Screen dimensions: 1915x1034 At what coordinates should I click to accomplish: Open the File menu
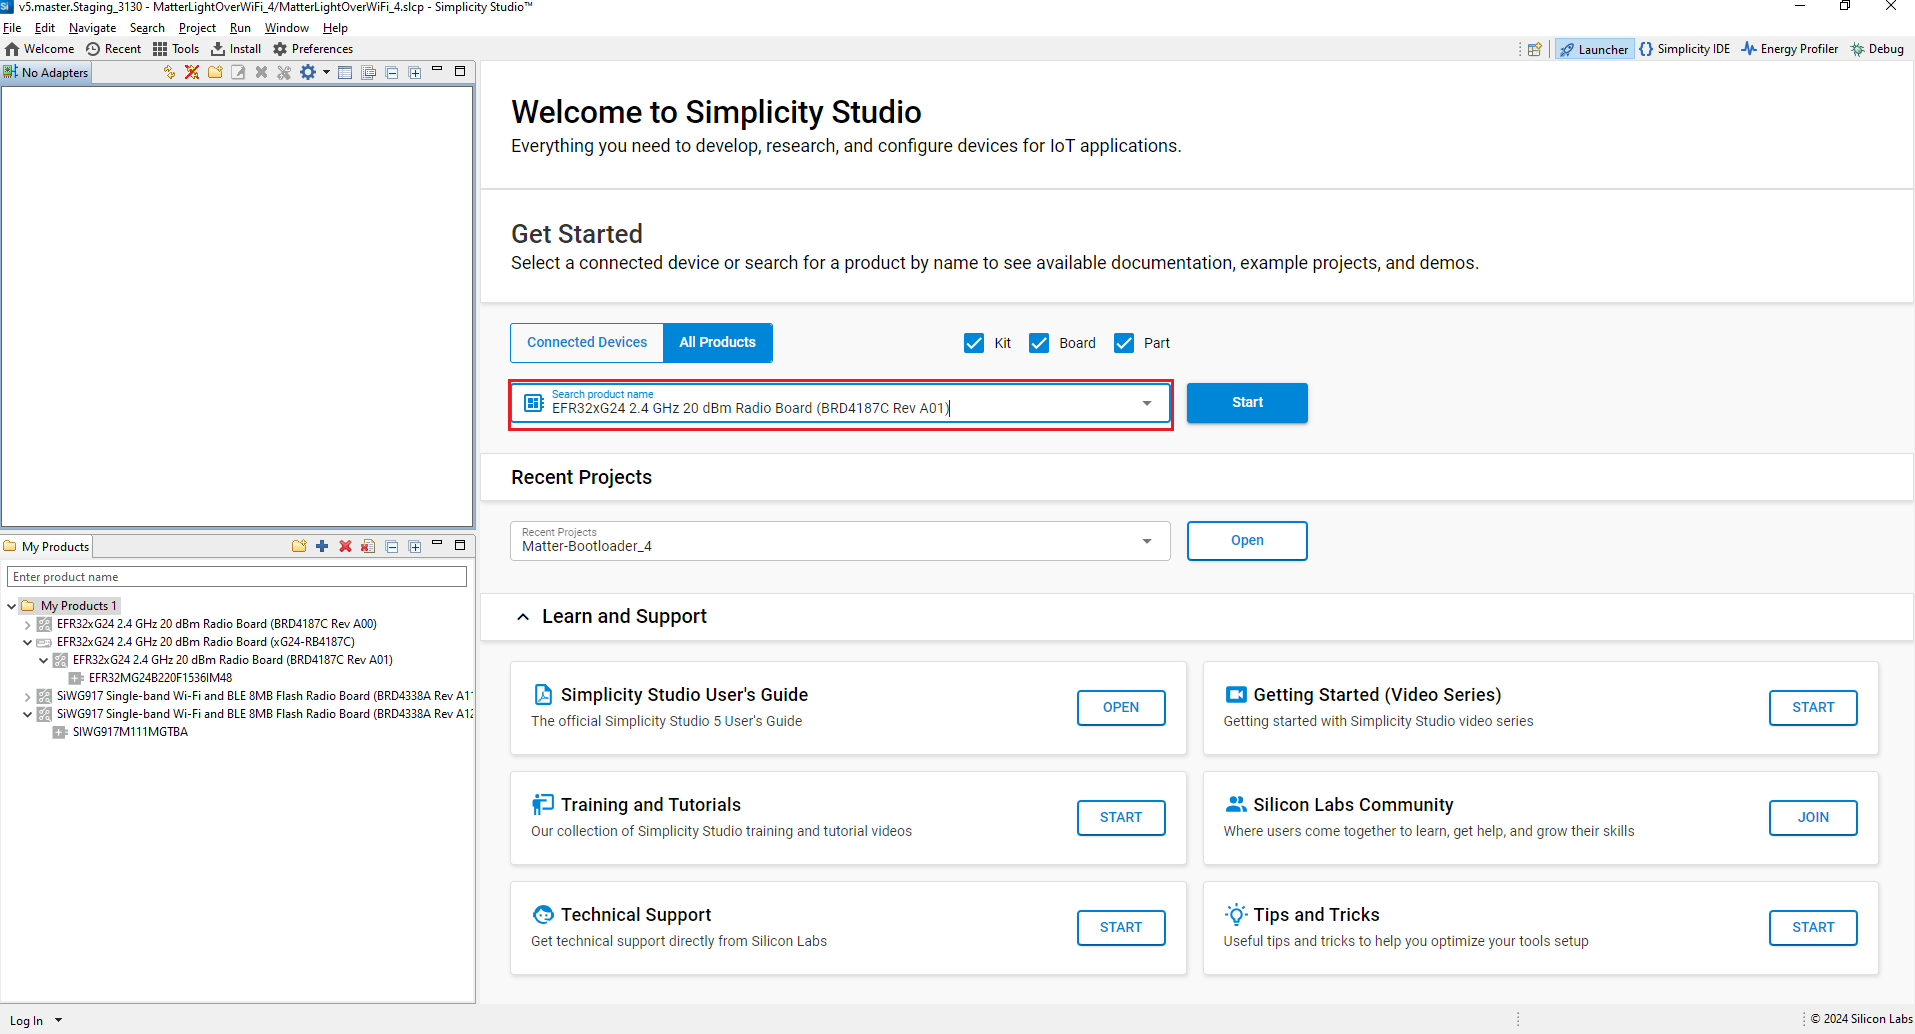pyautogui.click(x=12, y=28)
